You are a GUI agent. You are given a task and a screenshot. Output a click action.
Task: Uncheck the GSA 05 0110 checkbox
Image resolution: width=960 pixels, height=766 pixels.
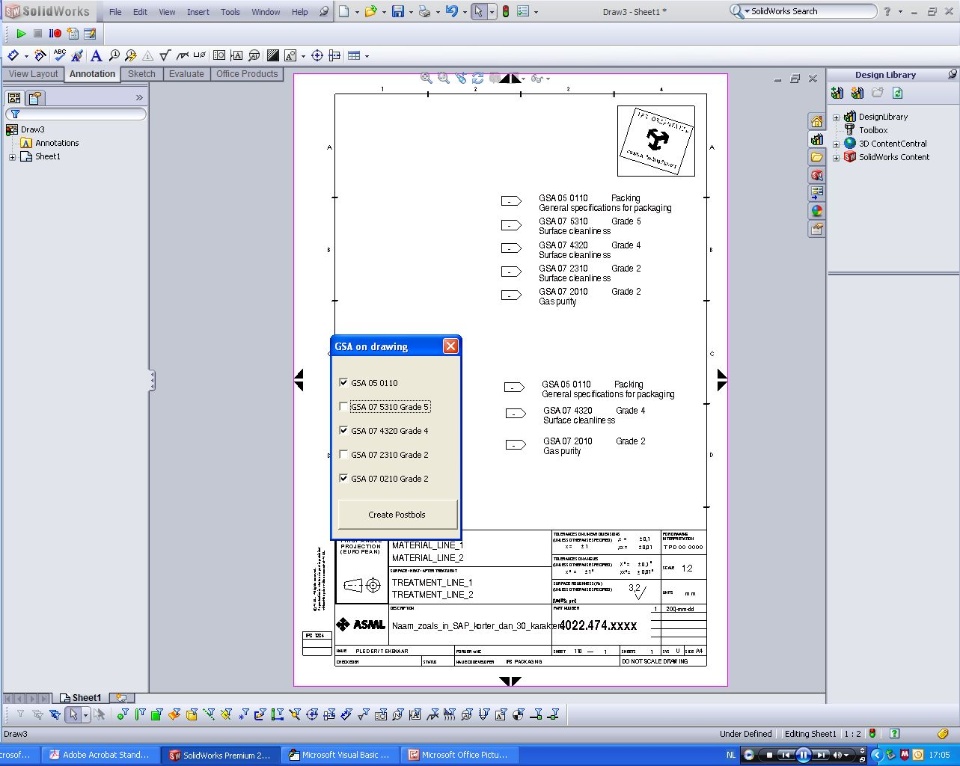tap(343, 383)
